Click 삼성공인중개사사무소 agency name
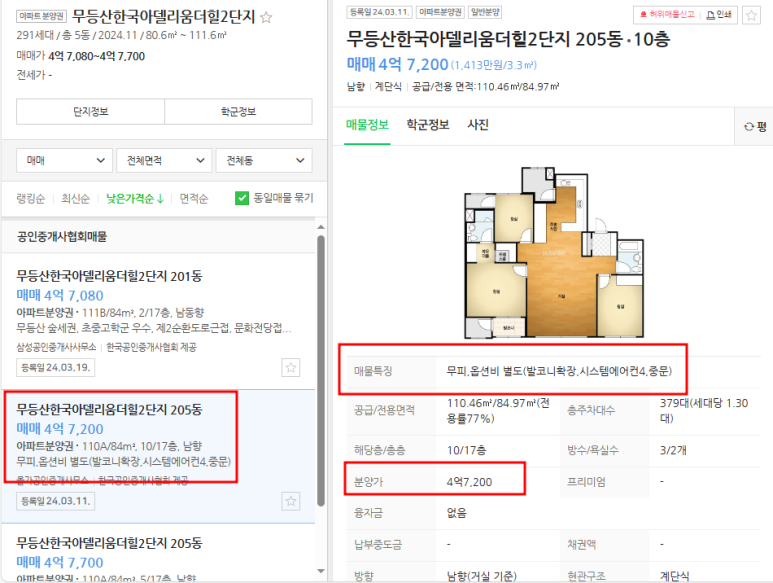This screenshot has height=583, width=773. [56, 347]
